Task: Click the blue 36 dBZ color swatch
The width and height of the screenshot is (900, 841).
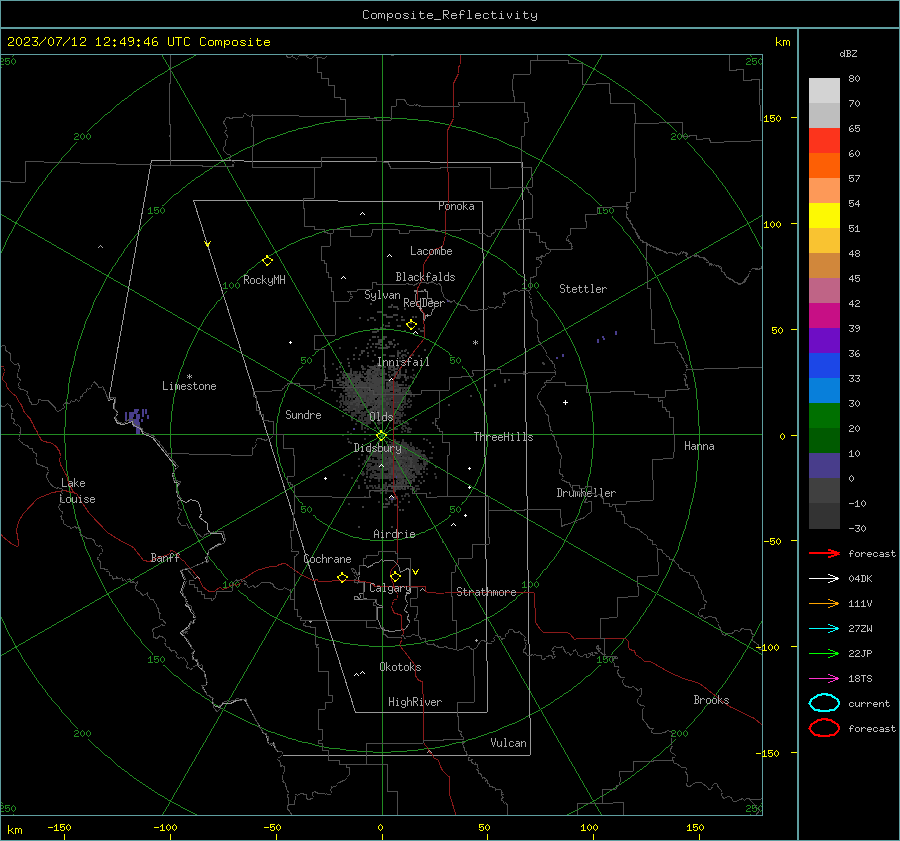Action: [824, 365]
